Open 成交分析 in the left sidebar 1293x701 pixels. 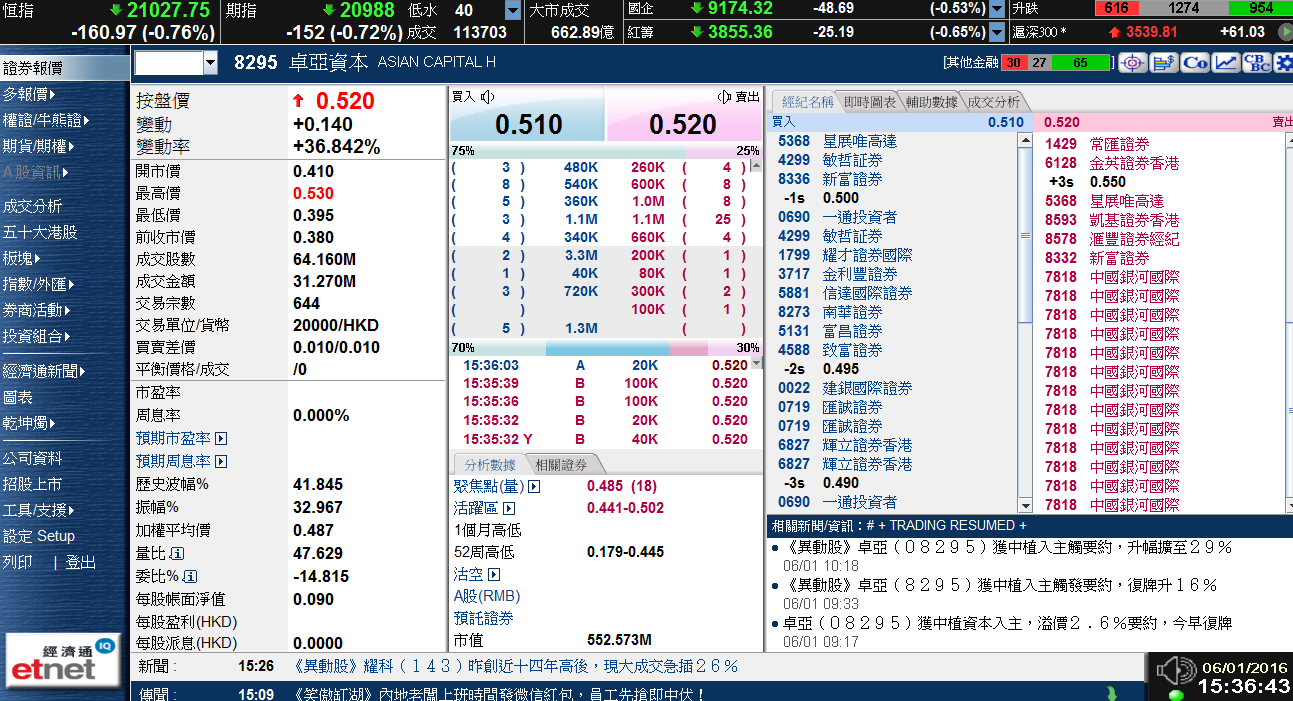coord(33,206)
